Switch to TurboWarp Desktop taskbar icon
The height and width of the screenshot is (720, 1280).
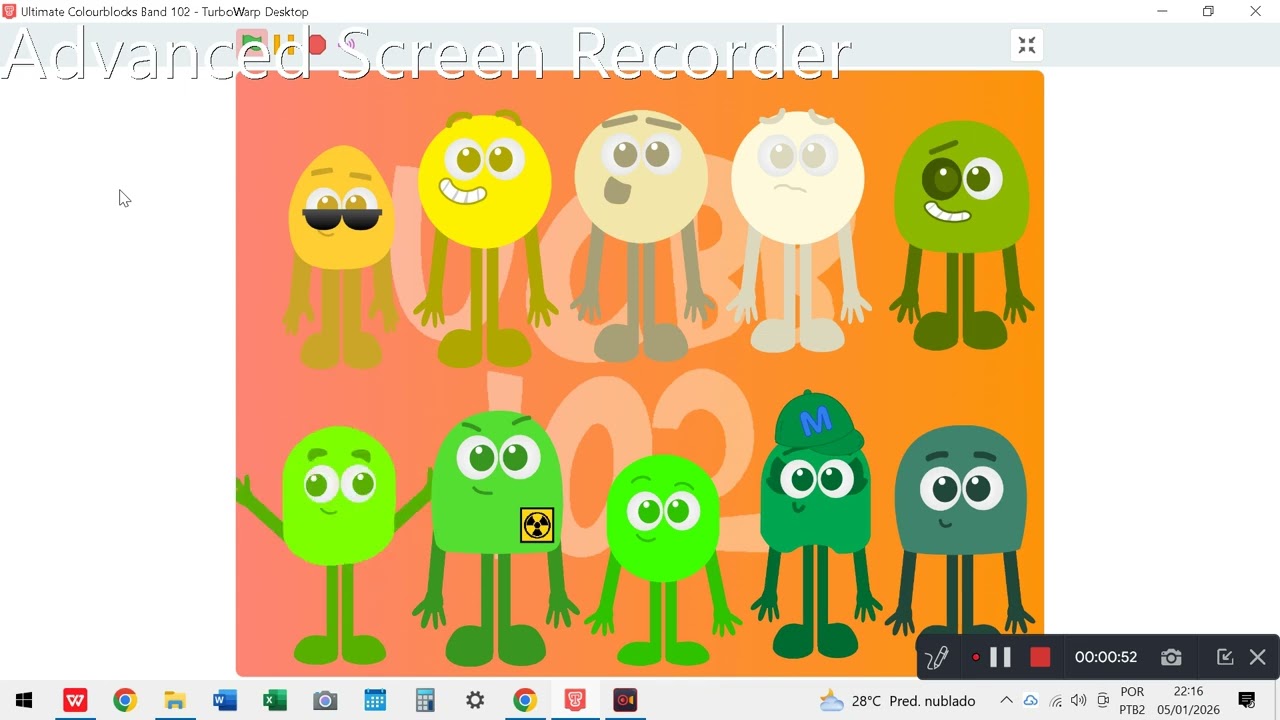[x=575, y=700]
